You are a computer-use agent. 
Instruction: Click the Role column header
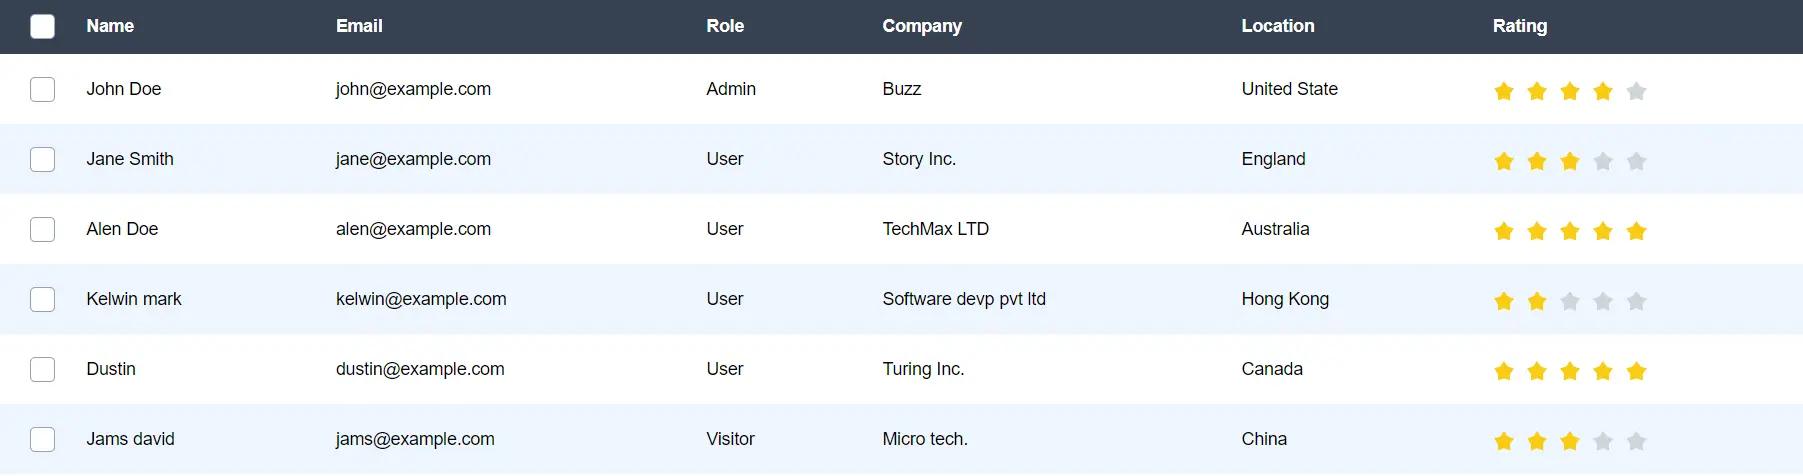click(725, 26)
